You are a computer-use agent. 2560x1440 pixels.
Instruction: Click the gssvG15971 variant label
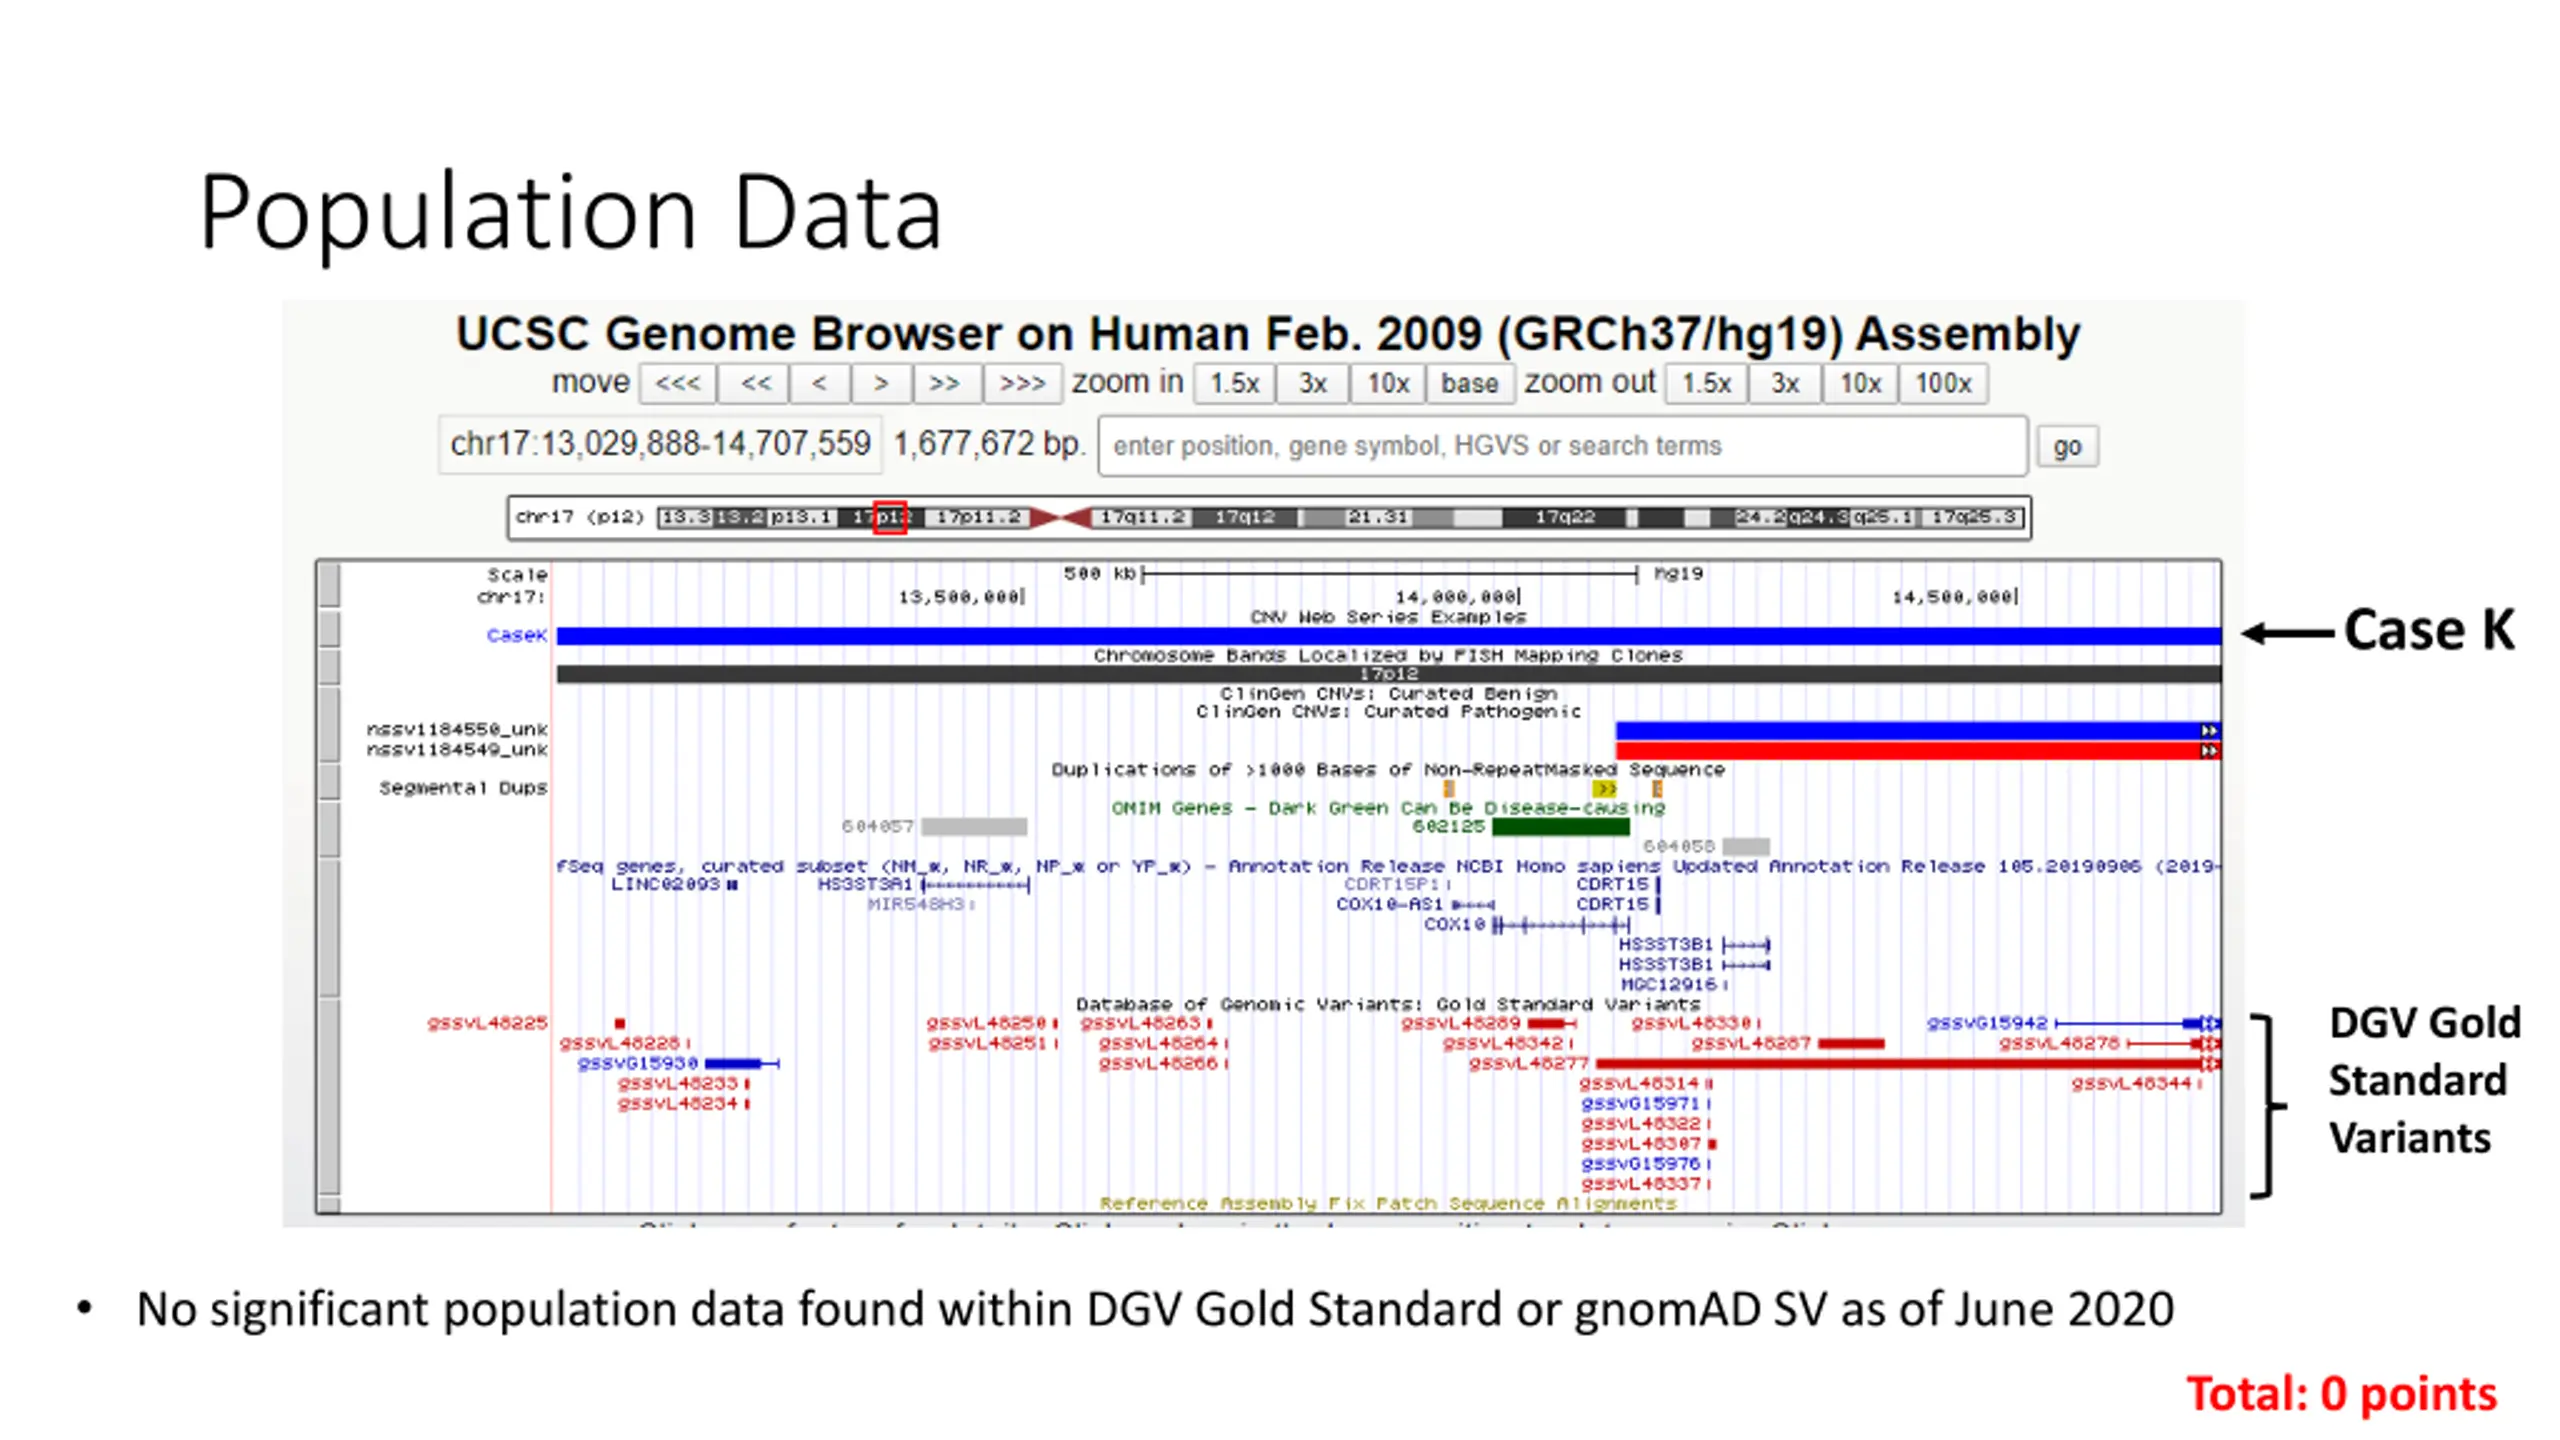point(1641,1104)
